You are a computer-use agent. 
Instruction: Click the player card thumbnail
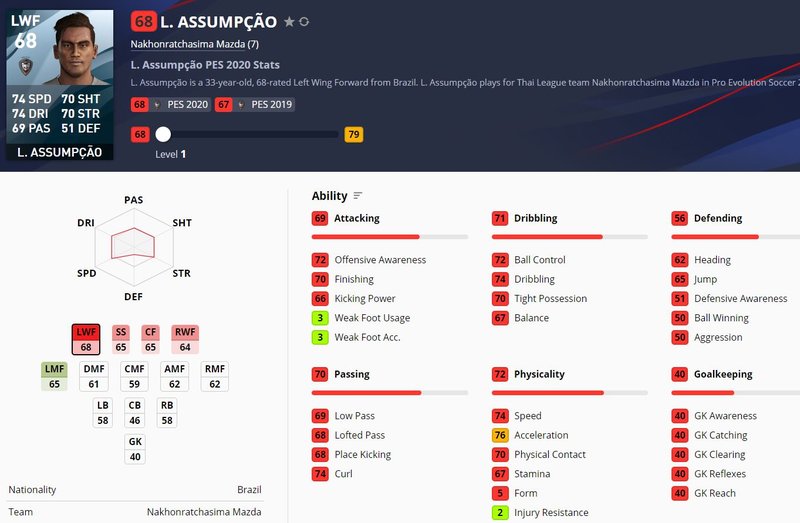click(60, 84)
